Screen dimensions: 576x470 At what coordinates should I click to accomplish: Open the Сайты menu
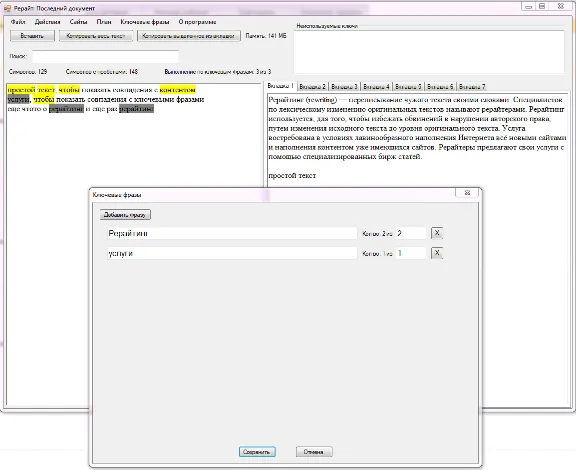(x=79, y=22)
